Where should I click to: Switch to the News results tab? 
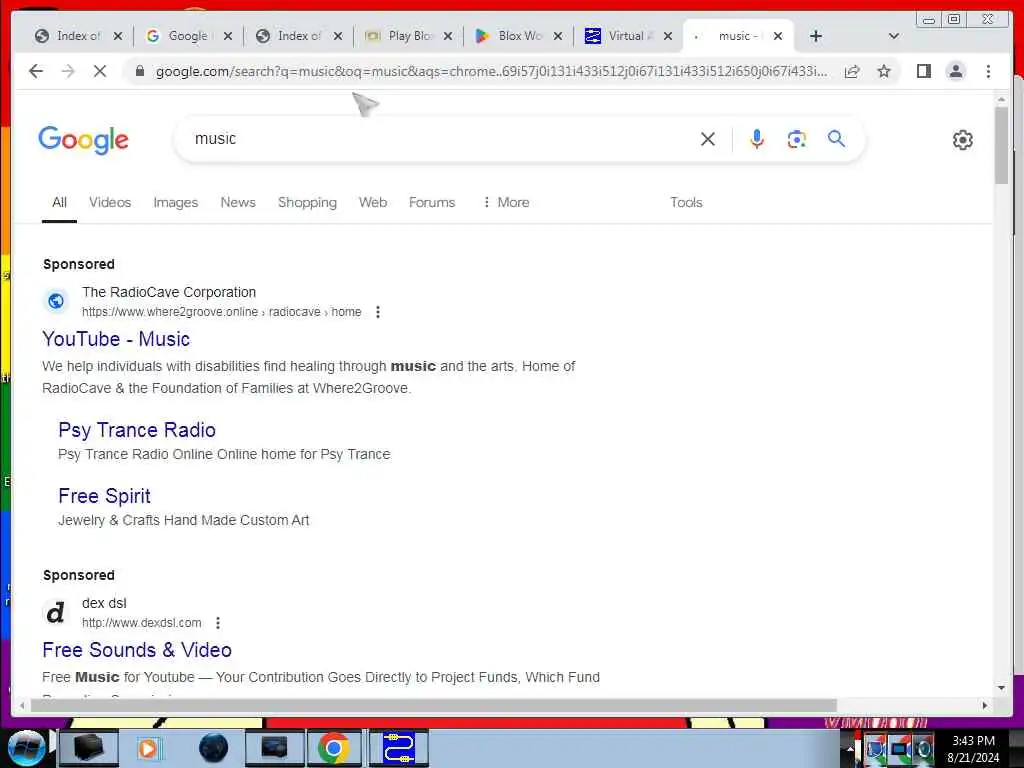pyautogui.click(x=238, y=202)
